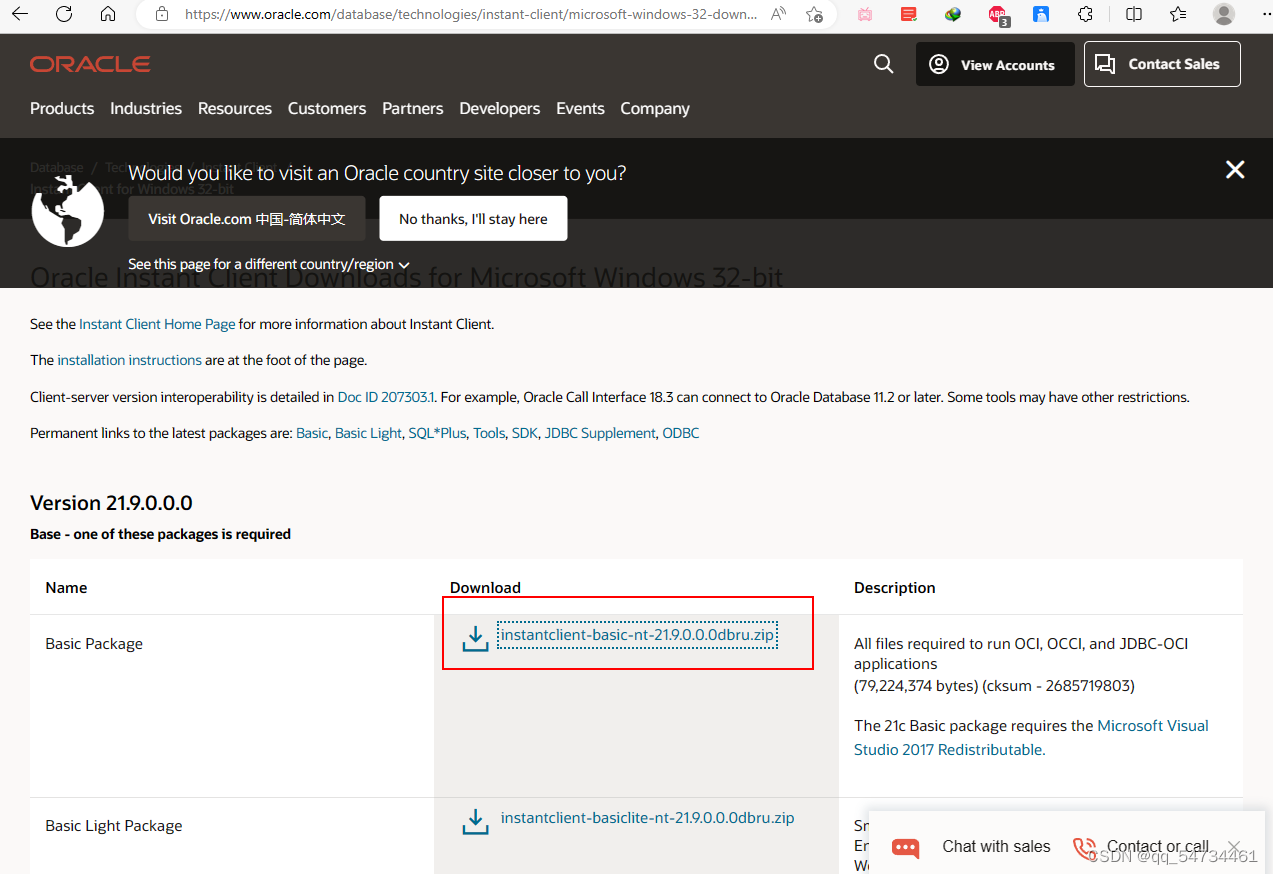1273x874 pixels.
Task: Go back using the browser back arrow
Action: point(20,14)
